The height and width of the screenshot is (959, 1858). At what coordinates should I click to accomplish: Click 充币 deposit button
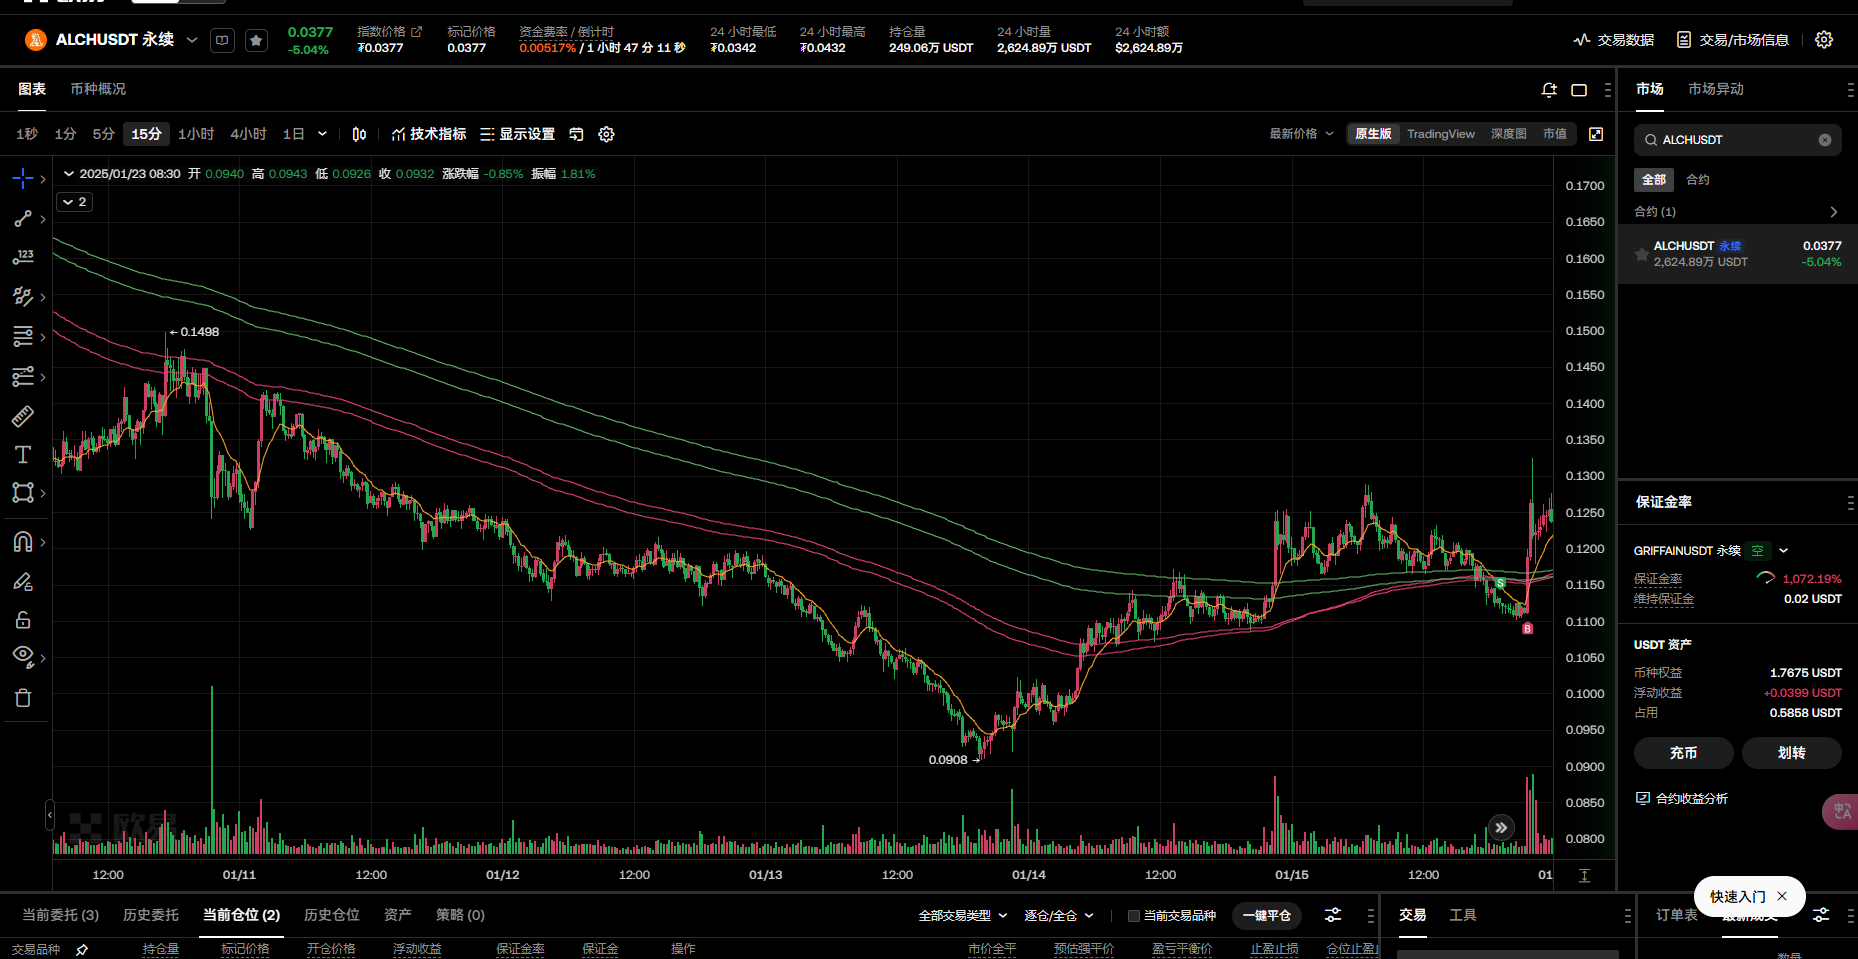pyautogui.click(x=1684, y=753)
